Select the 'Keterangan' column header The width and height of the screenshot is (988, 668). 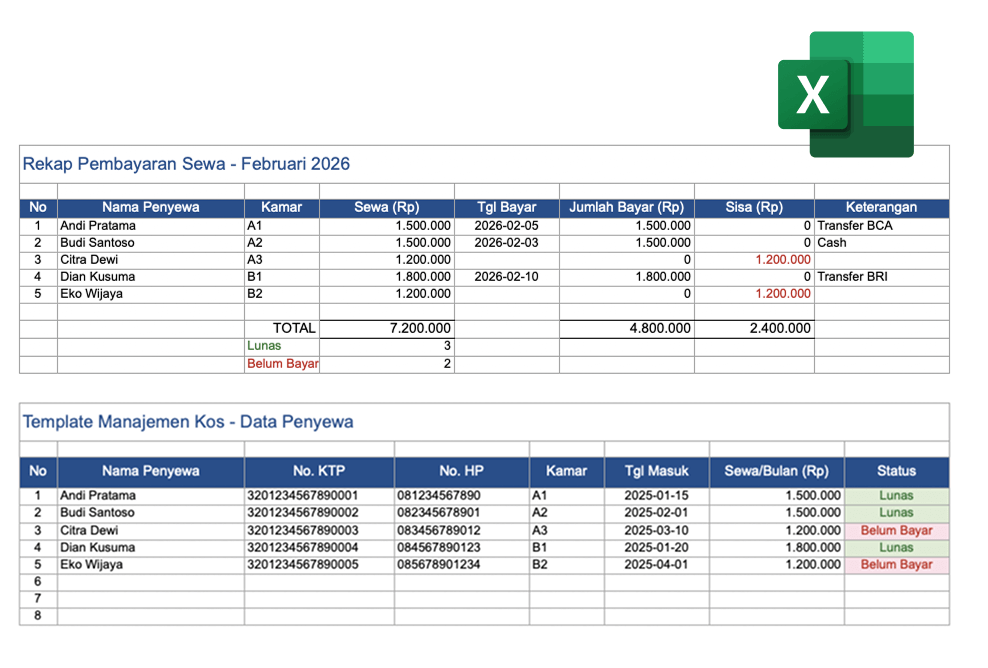[x=880, y=207]
